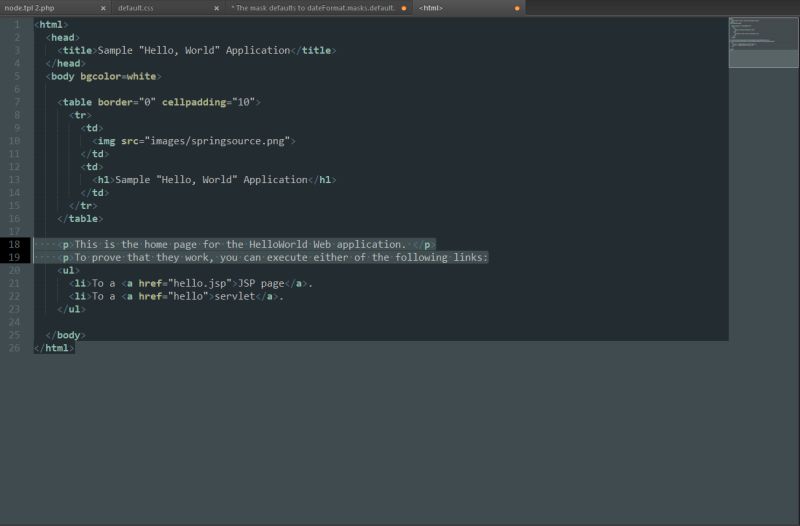Click the cellpadding="10" attribute
The height and width of the screenshot is (526, 800).
[208, 102]
